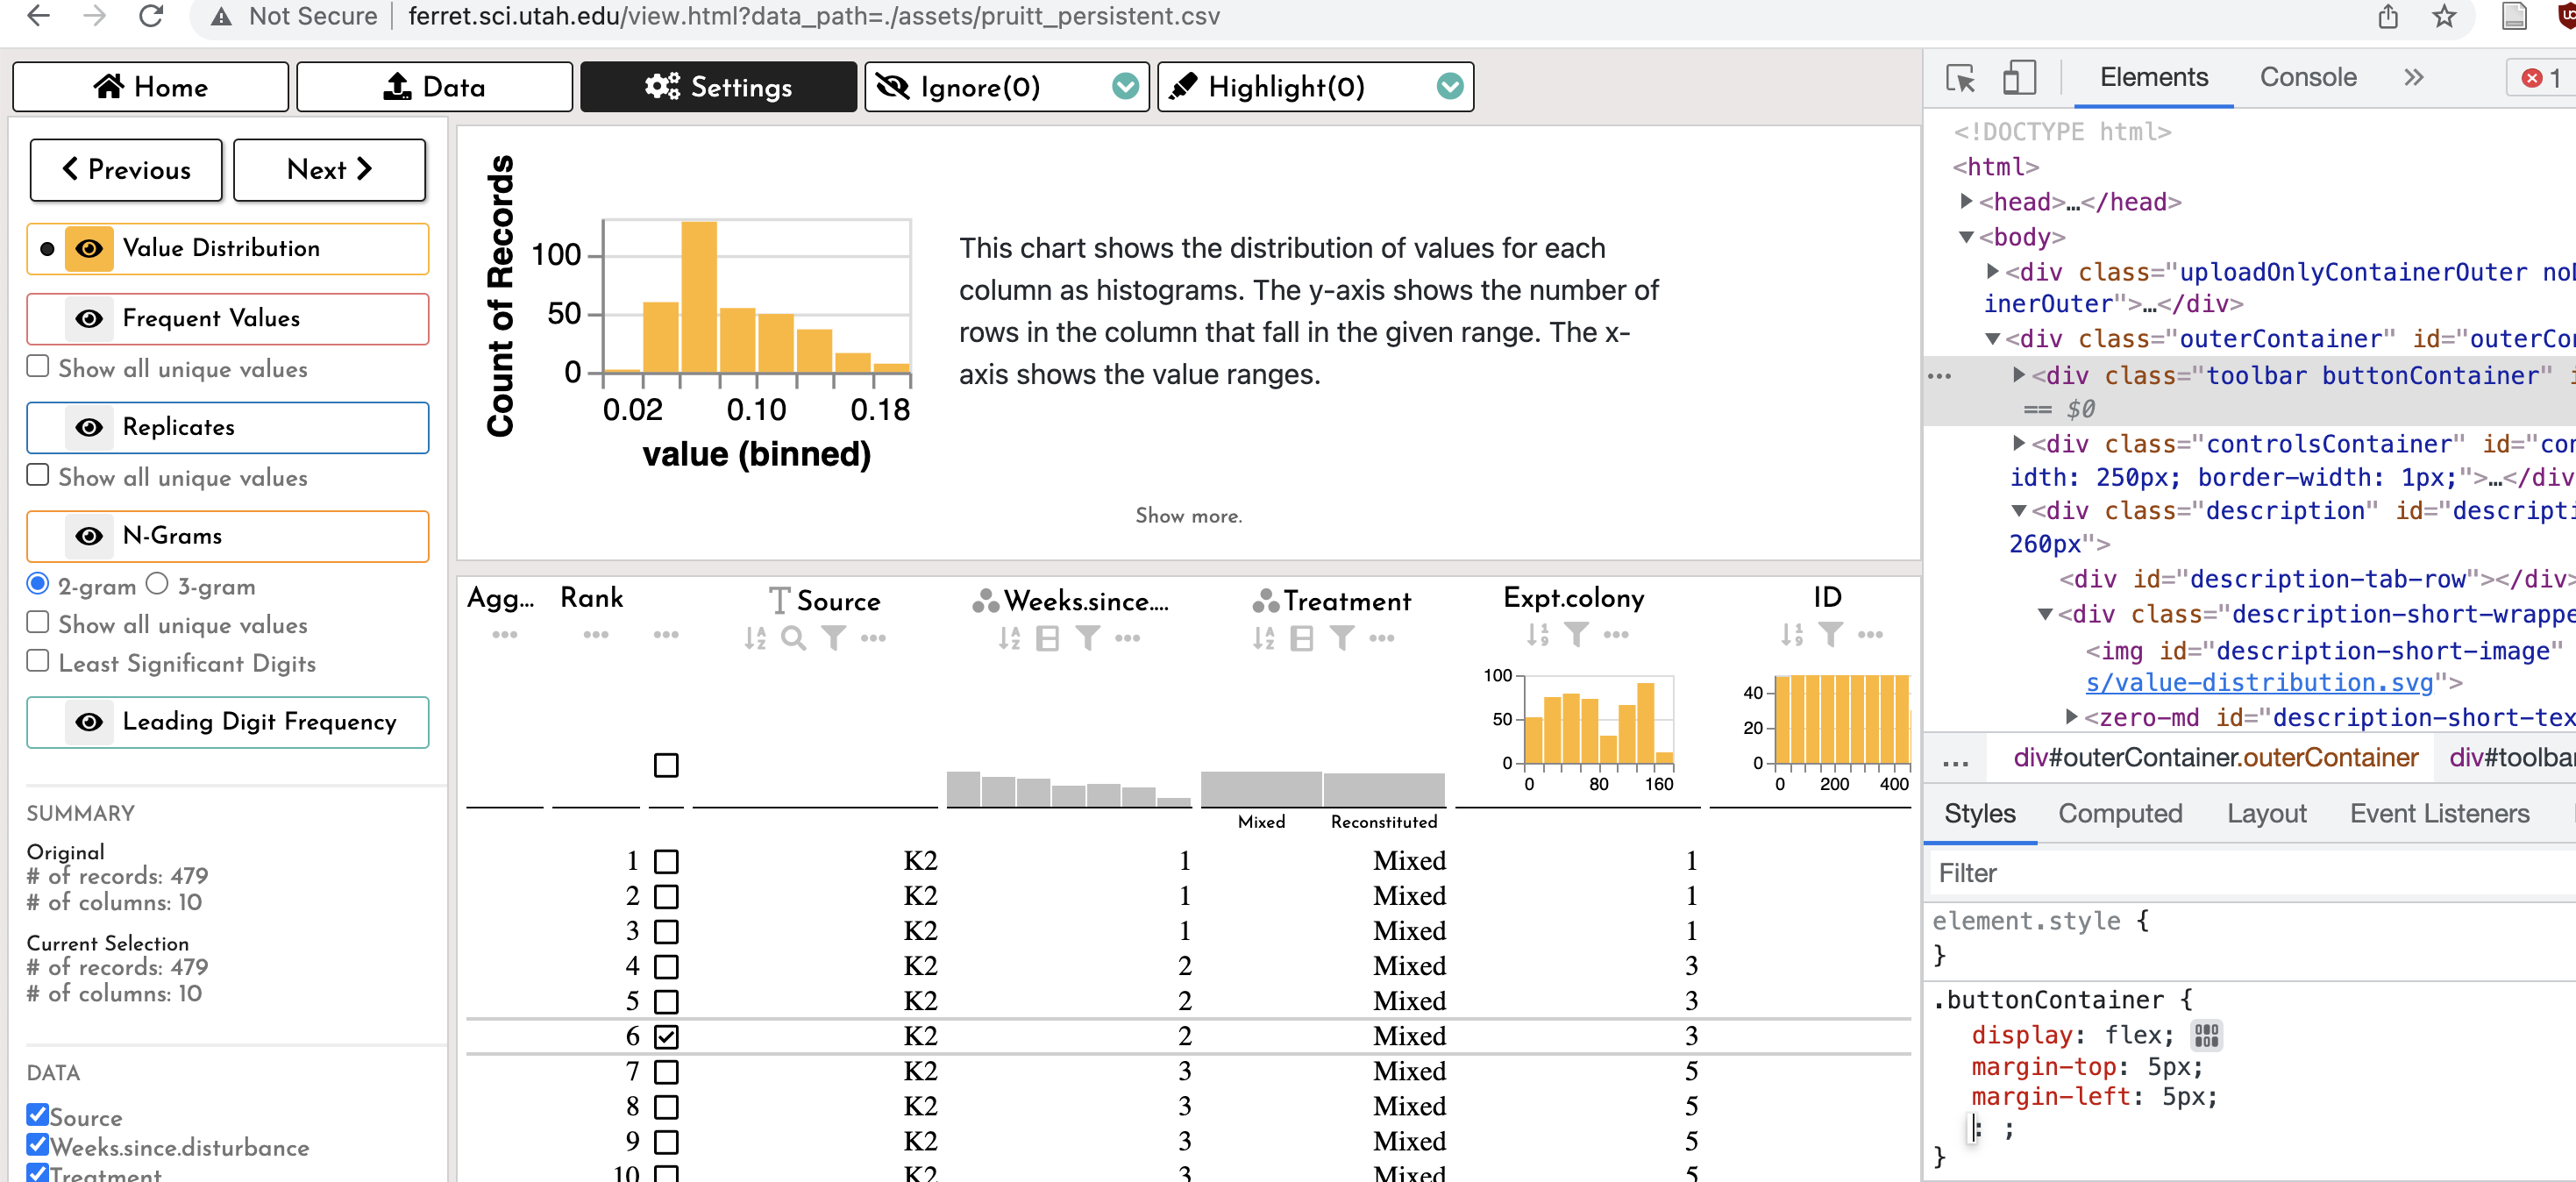Image resolution: width=2576 pixels, height=1182 pixels.
Task: Toggle device toolbar icon in DevTools
Action: pyautogui.click(x=2019, y=78)
